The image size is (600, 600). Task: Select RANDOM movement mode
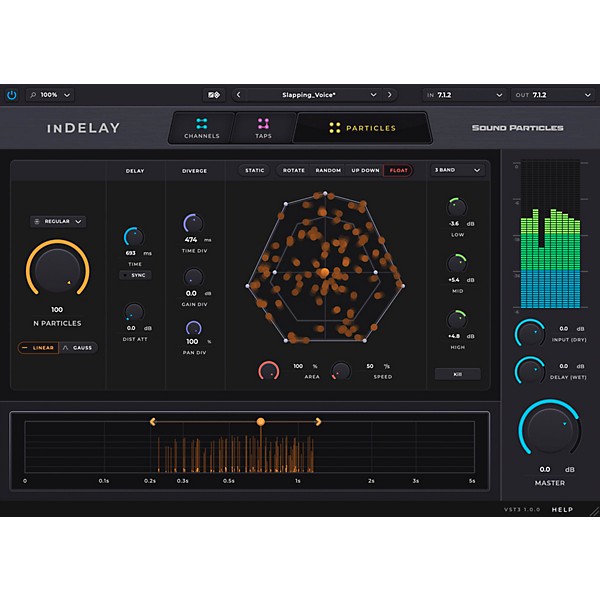pyautogui.click(x=328, y=170)
